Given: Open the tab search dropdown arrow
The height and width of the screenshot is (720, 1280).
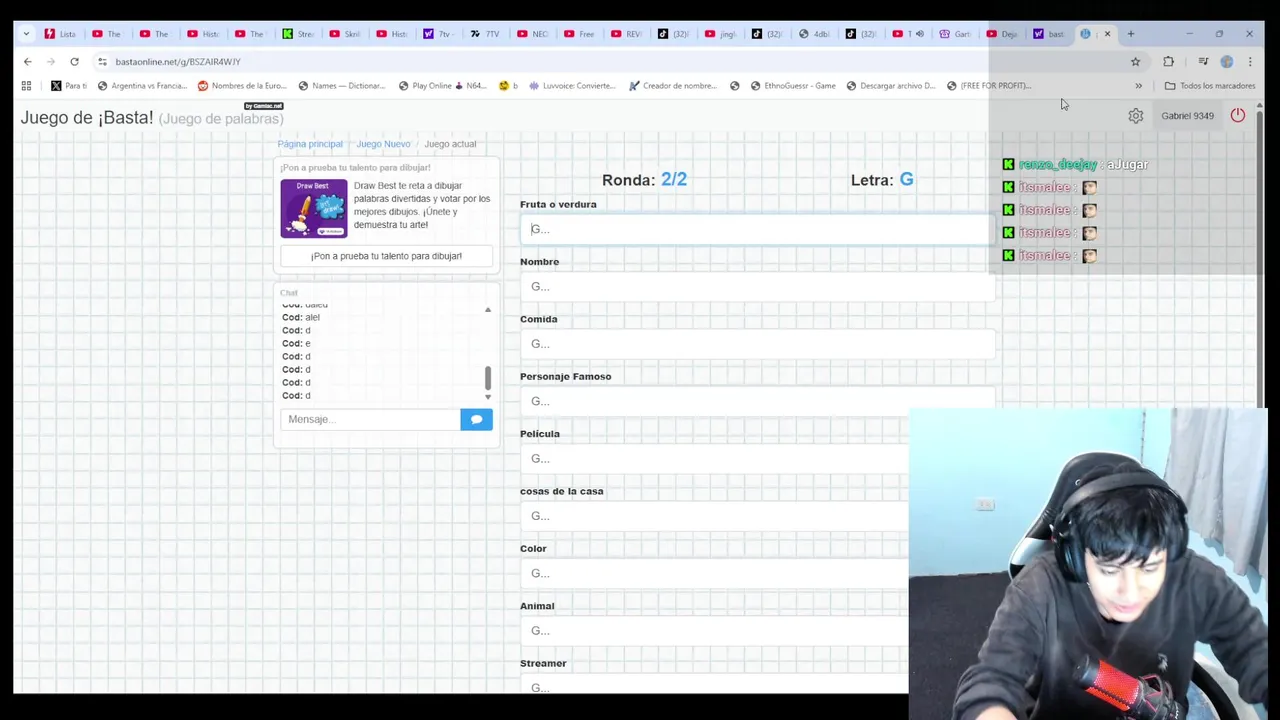Looking at the screenshot, I should coord(26,34).
